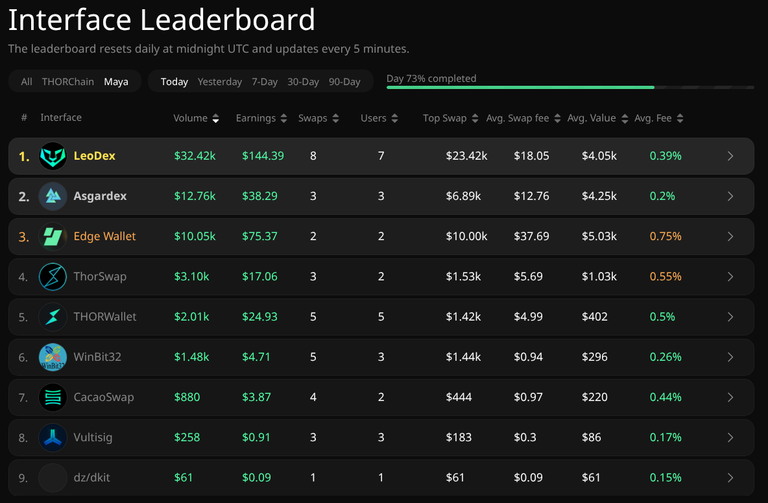Click the Volume column header label
This screenshot has width=768, height=503.
pyautogui.click(x=190, y=118)
